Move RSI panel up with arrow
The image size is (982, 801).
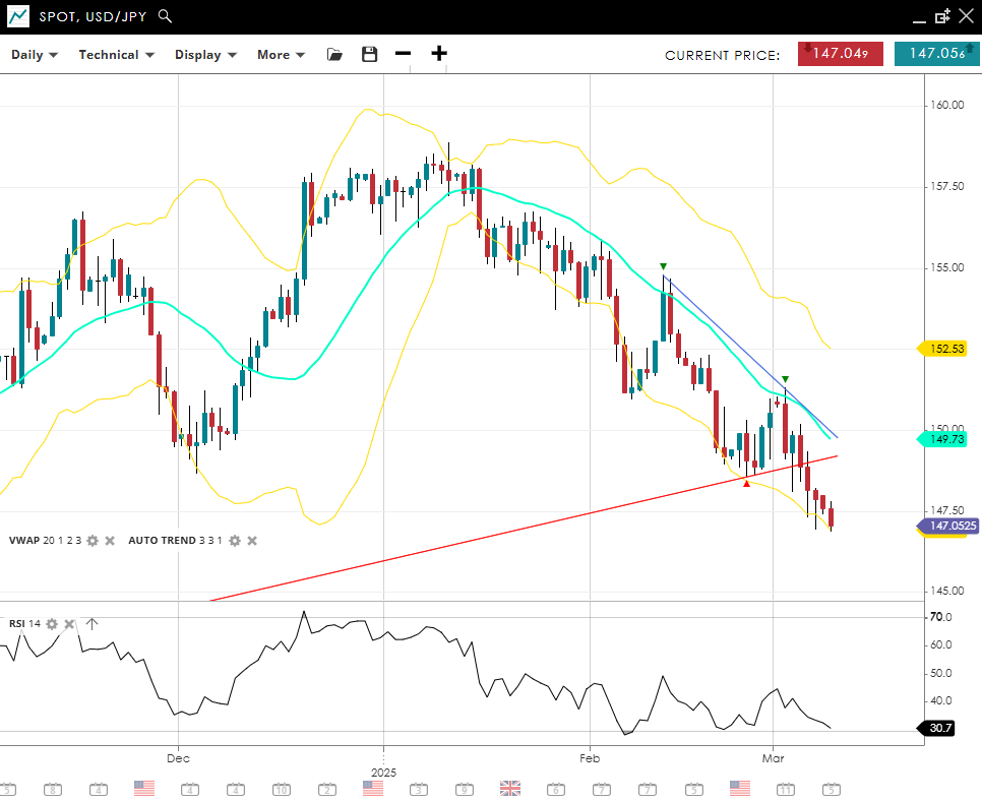[x=92, y=624]
